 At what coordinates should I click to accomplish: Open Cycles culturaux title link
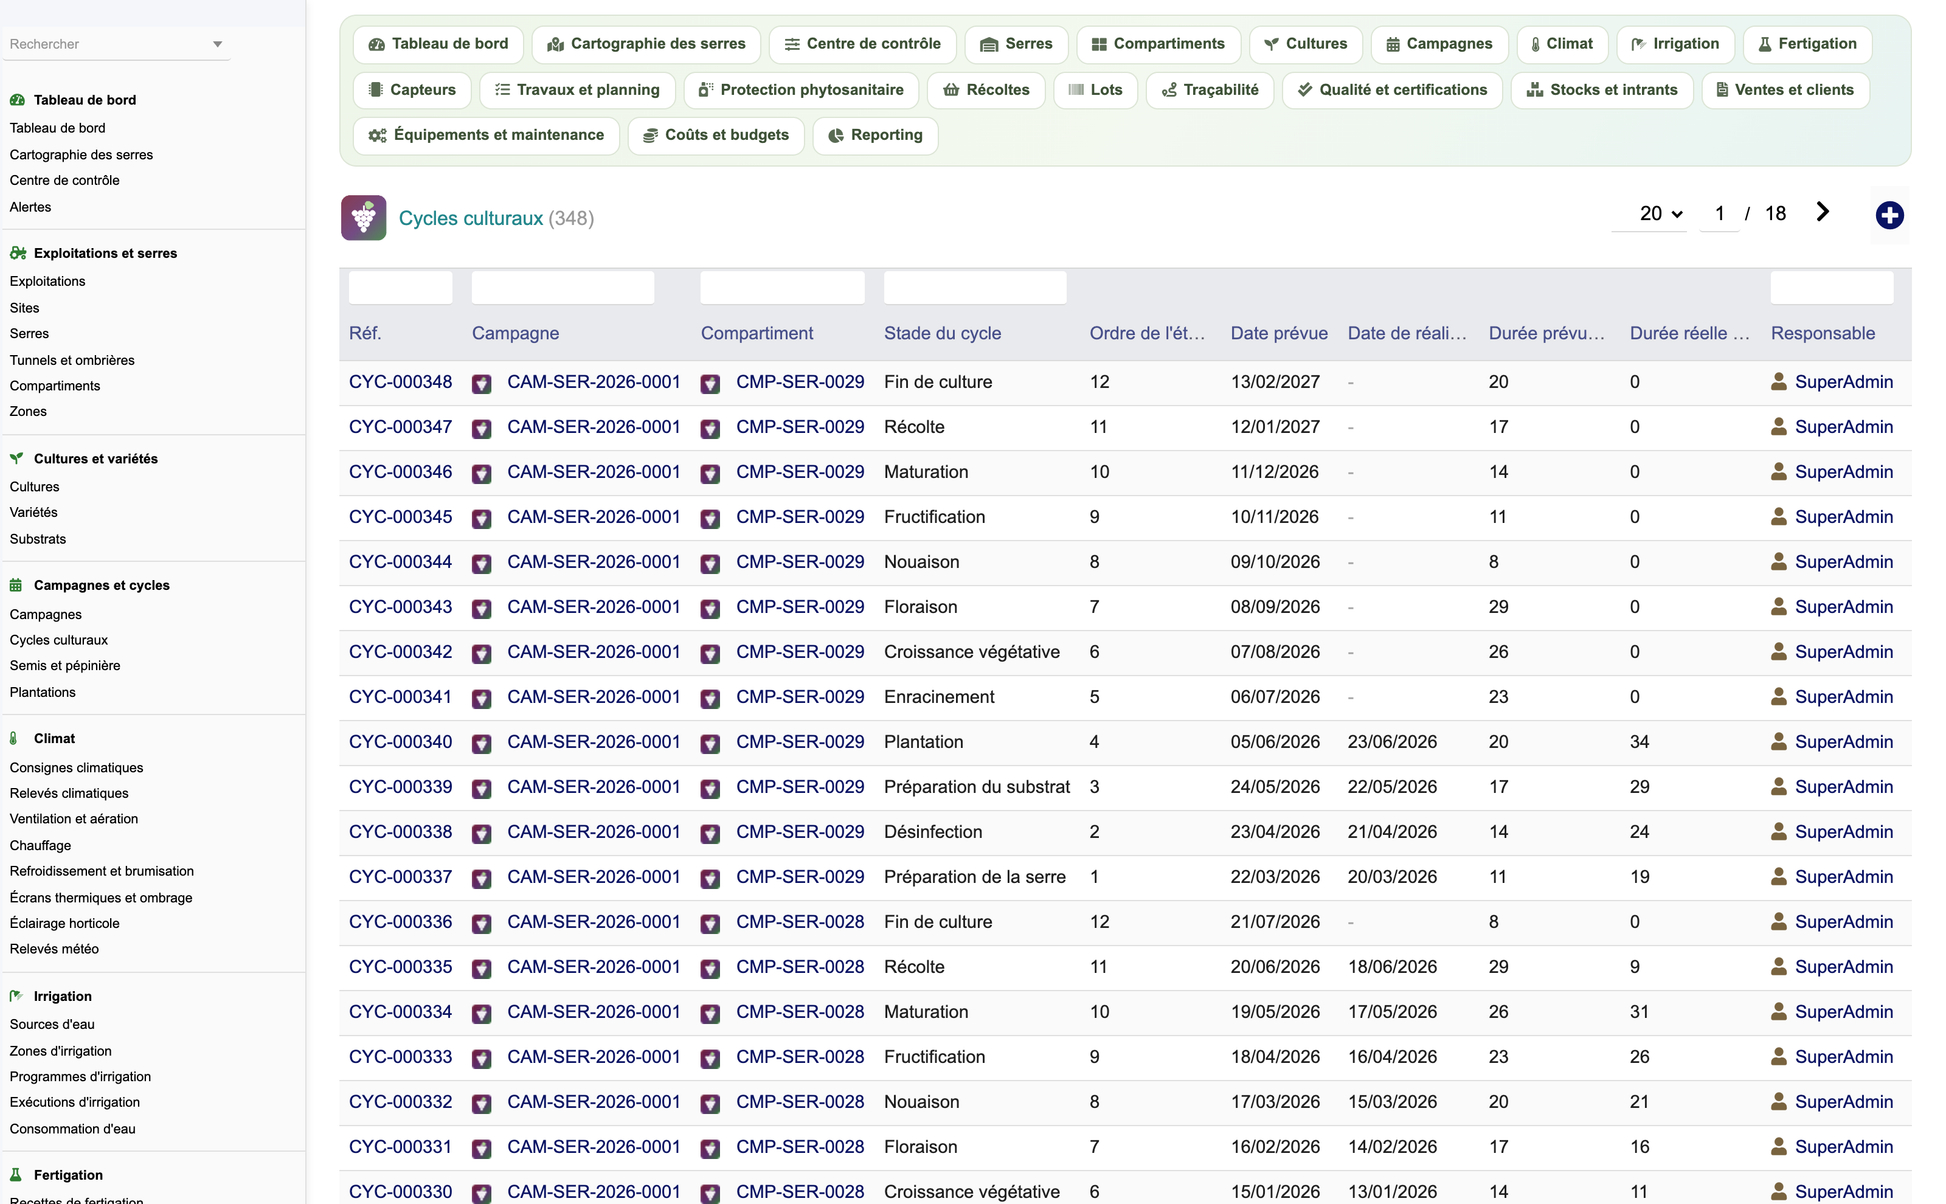471,218
